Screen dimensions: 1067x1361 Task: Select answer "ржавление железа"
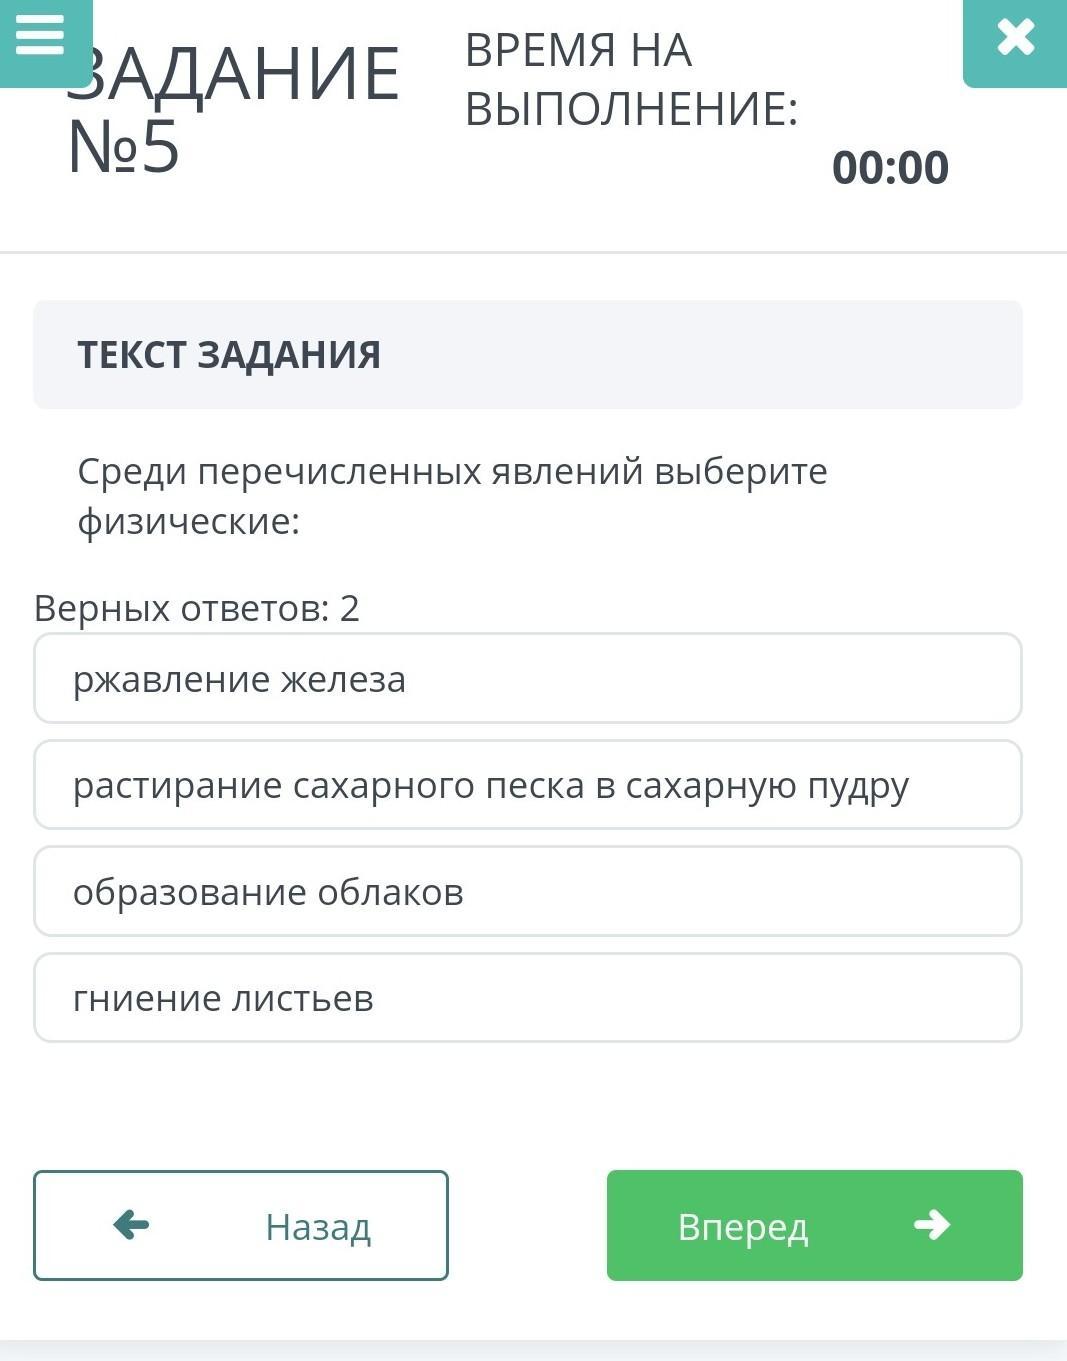point(527,679)
